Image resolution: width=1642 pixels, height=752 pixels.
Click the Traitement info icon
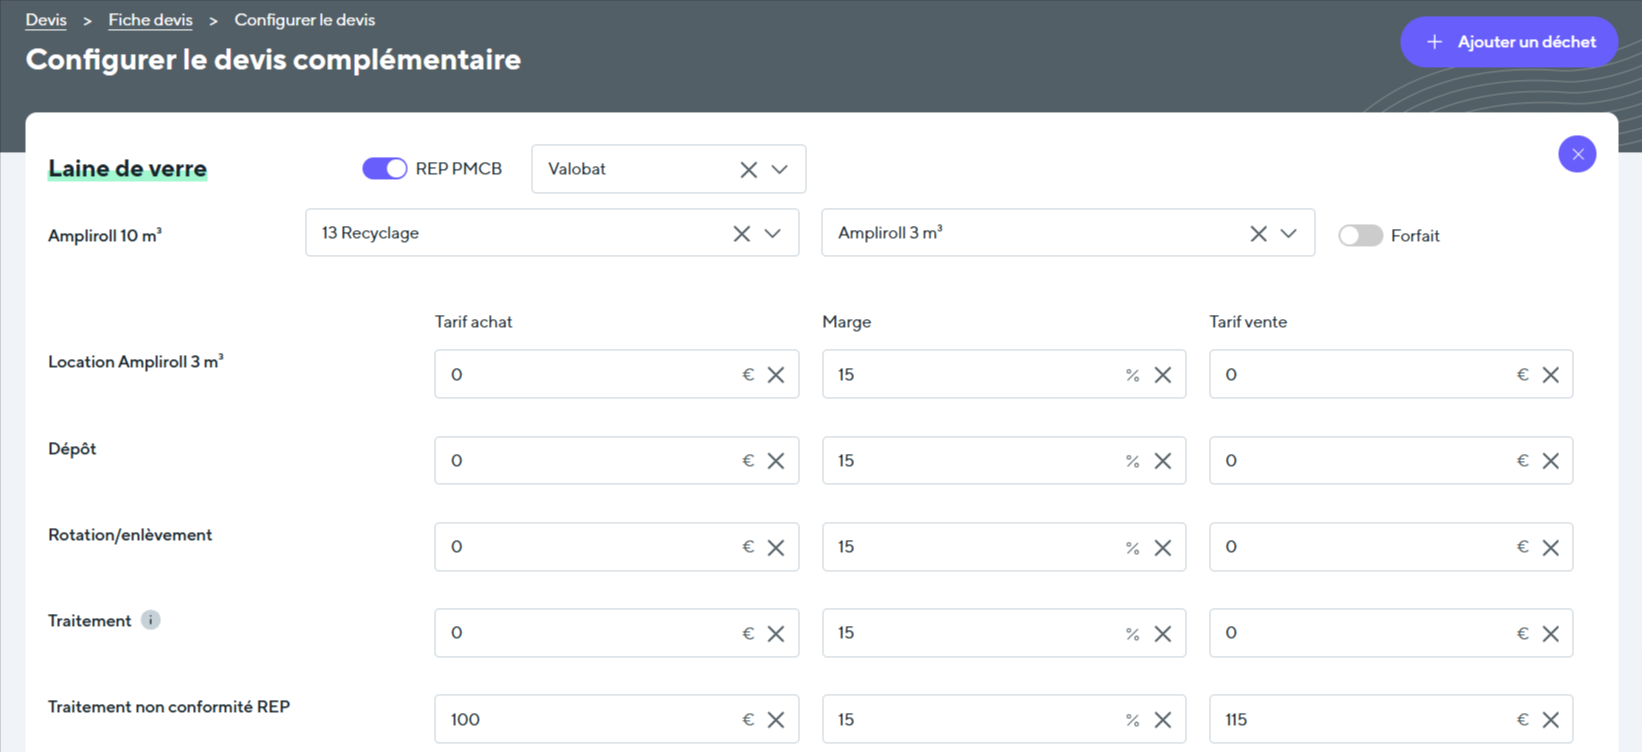[x=150, y=620]
